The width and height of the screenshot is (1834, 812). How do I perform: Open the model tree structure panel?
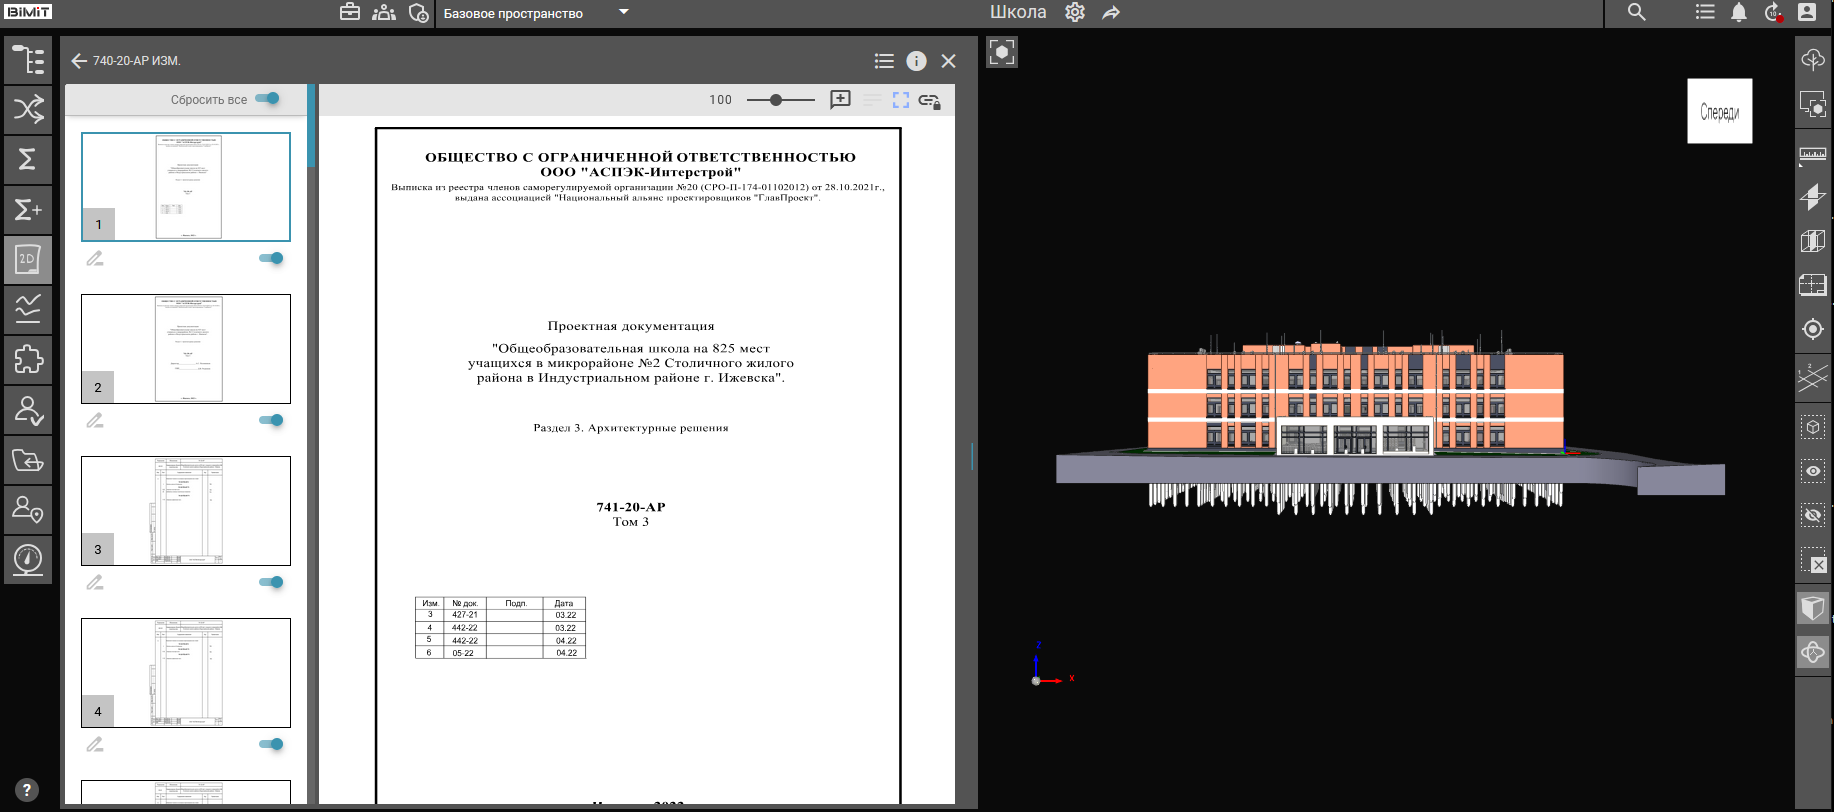pyautogui.click(x=28, y=60)
